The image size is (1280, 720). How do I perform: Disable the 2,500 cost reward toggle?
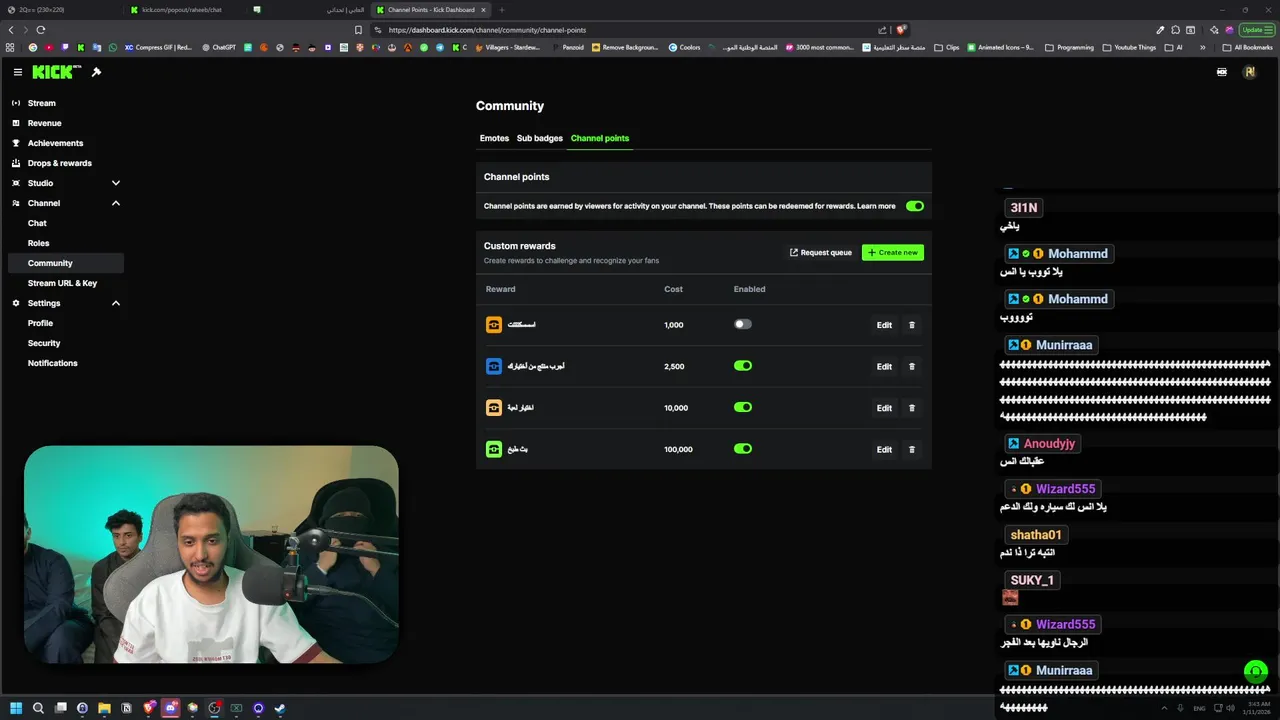tap(743, 366)
